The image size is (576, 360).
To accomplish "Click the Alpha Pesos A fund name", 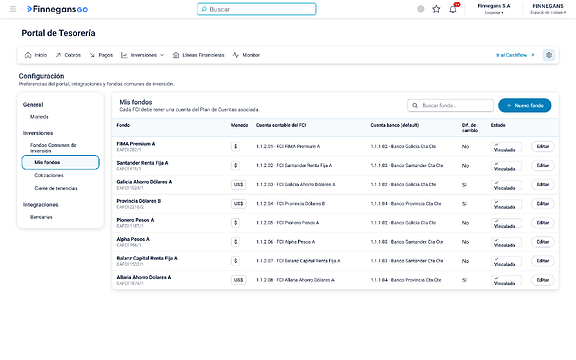I will (133, 239).
